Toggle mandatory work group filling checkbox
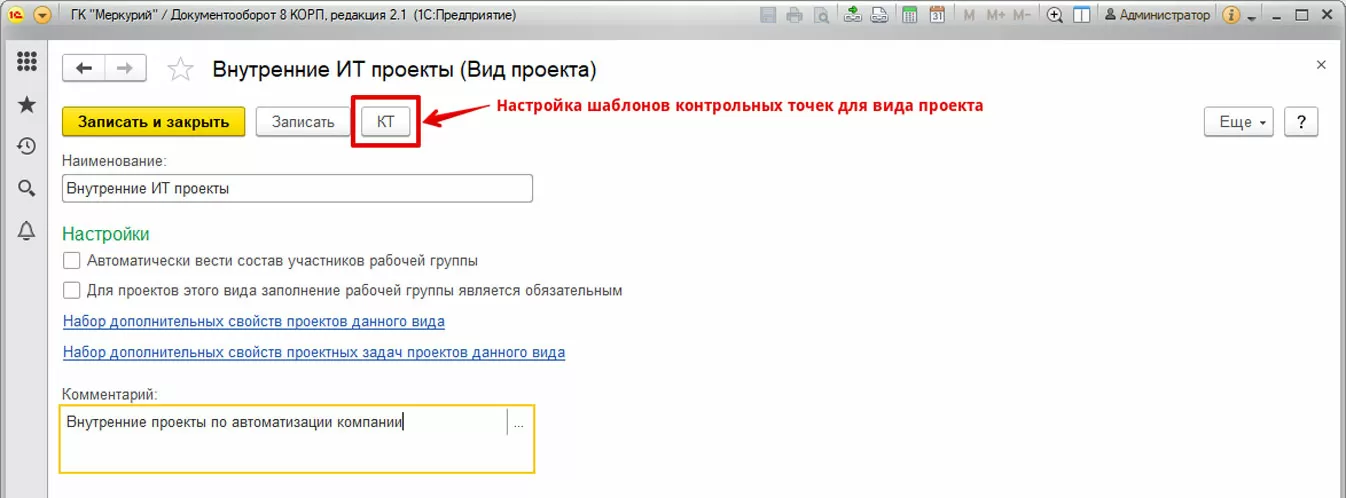1346x498 pixels. tap(71, 291)
